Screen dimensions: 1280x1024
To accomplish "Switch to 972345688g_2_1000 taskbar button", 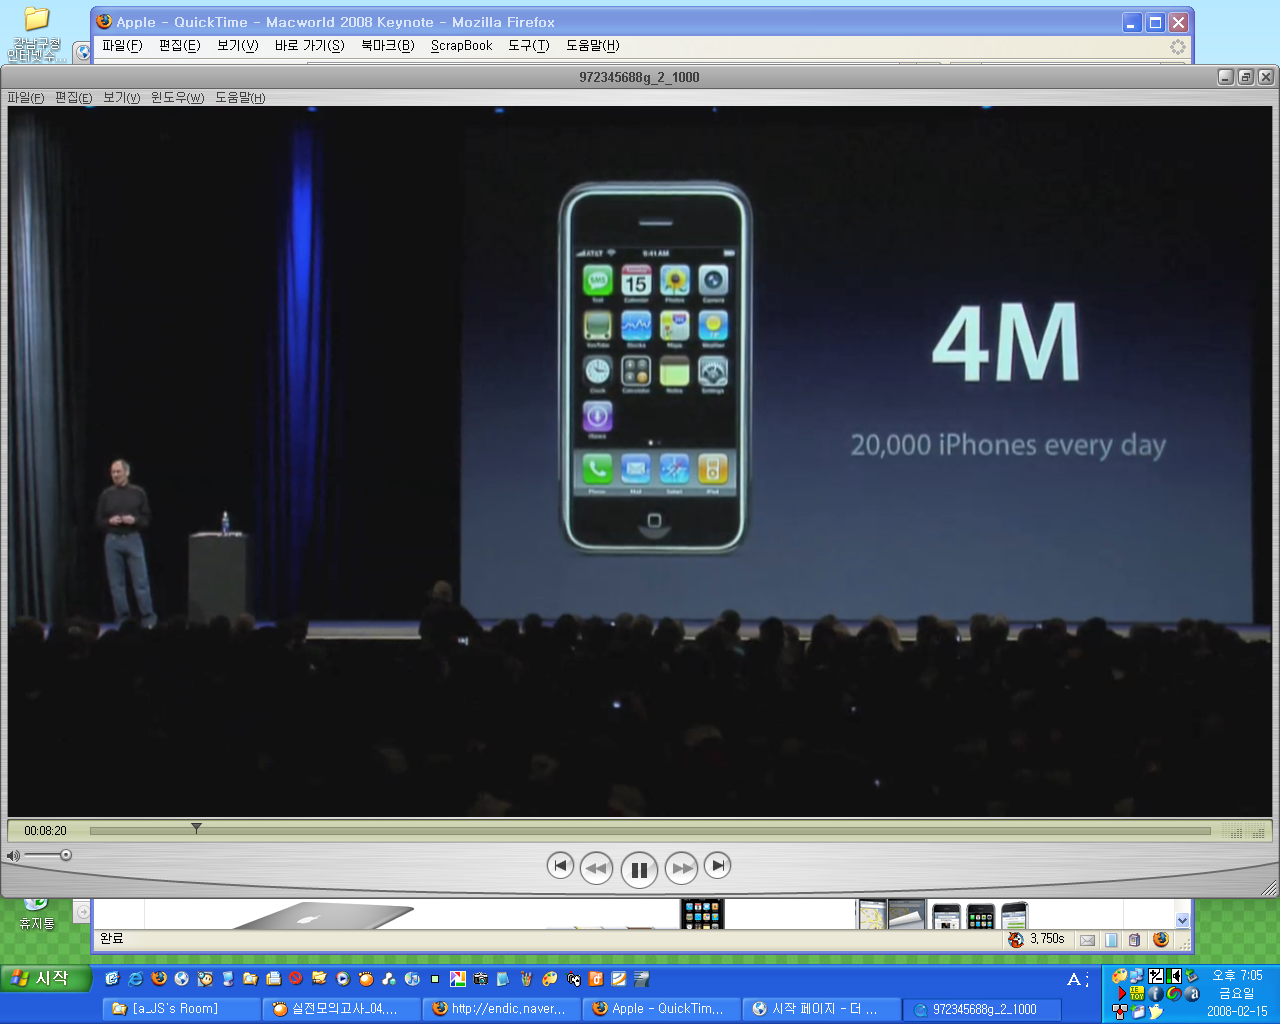I will (x=981, y=1009).
